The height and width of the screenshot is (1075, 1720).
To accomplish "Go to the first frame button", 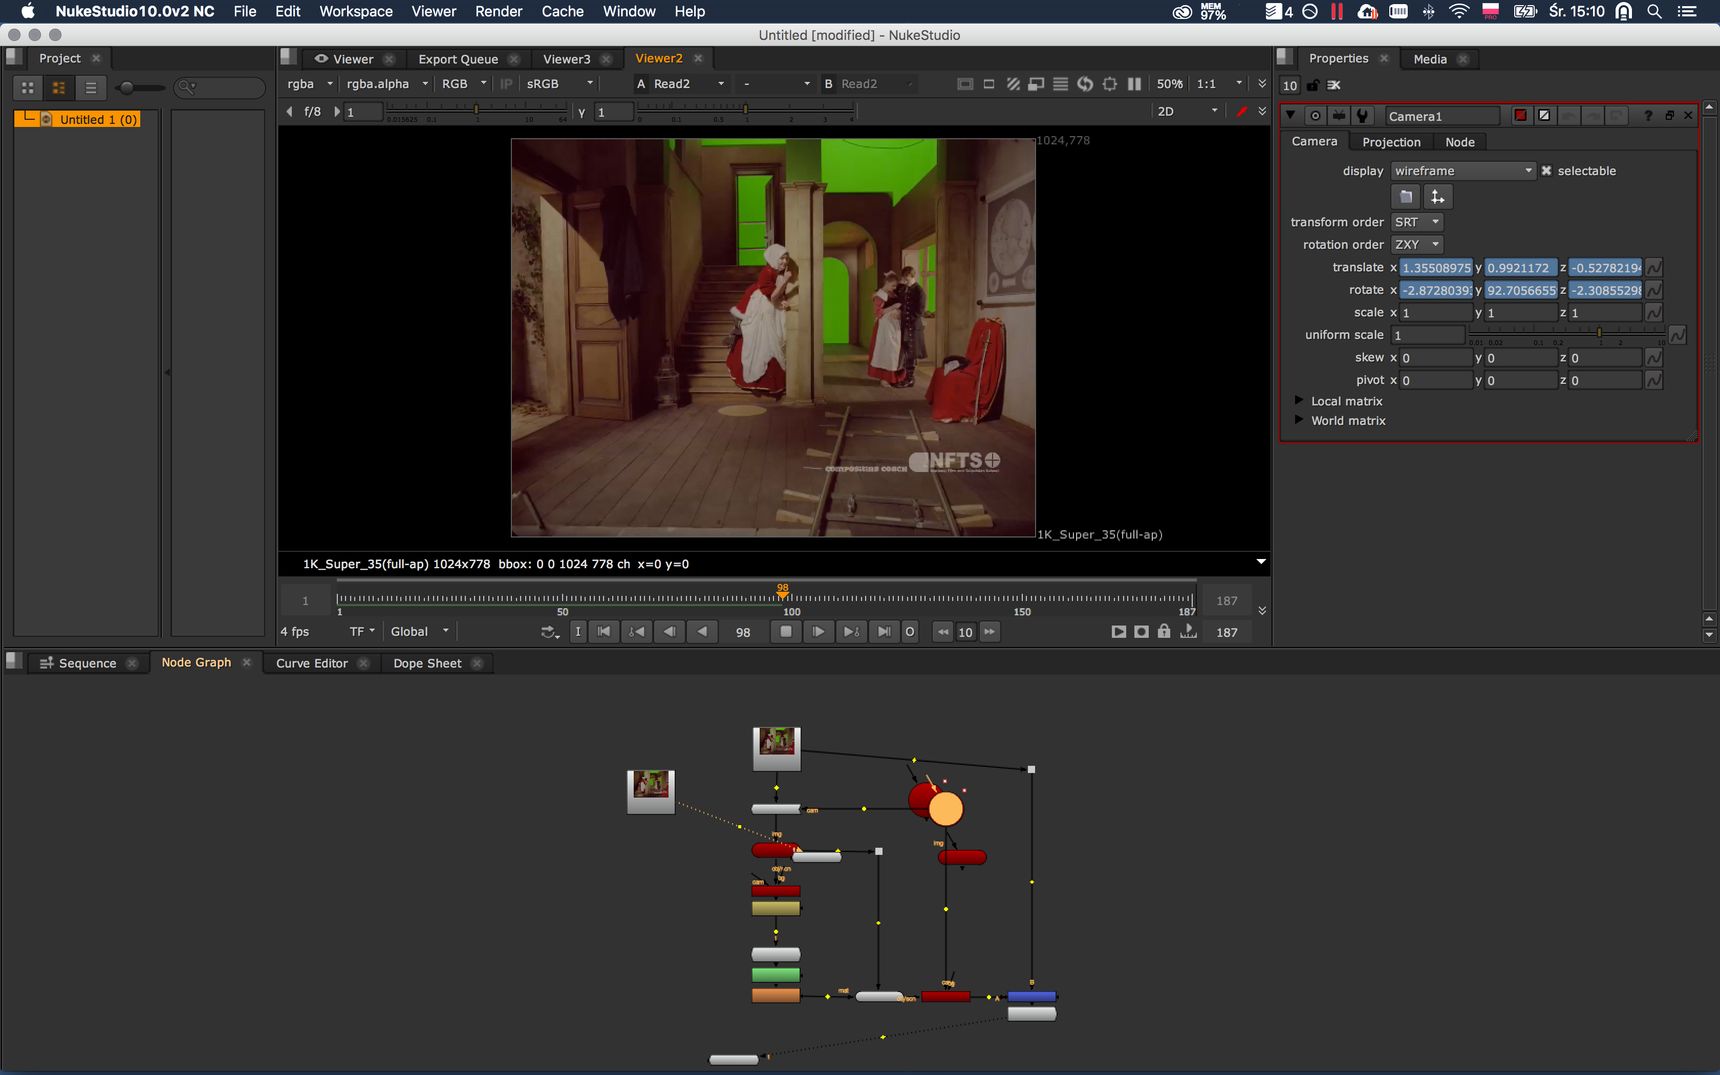I will (x=604, y=632).
